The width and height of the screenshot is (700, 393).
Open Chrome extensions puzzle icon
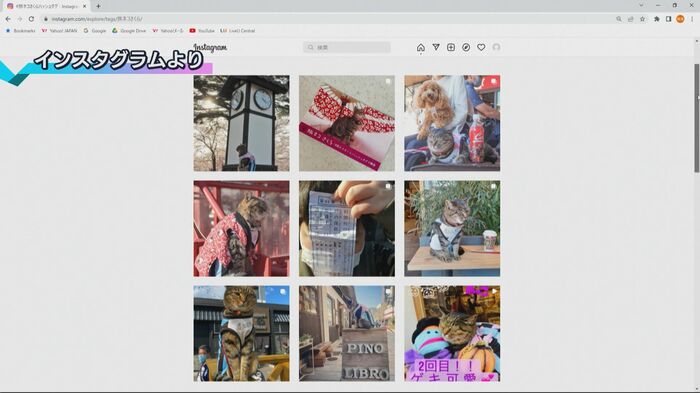point(657,19)
